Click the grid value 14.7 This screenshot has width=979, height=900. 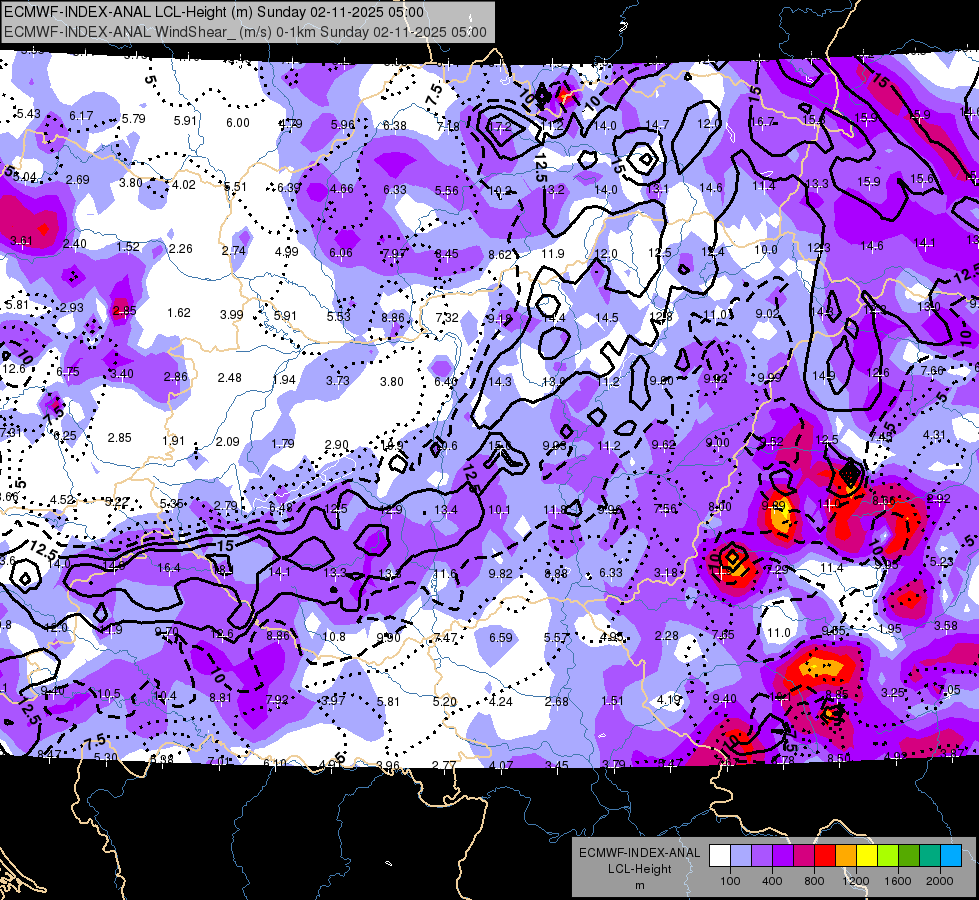[657, 125]
